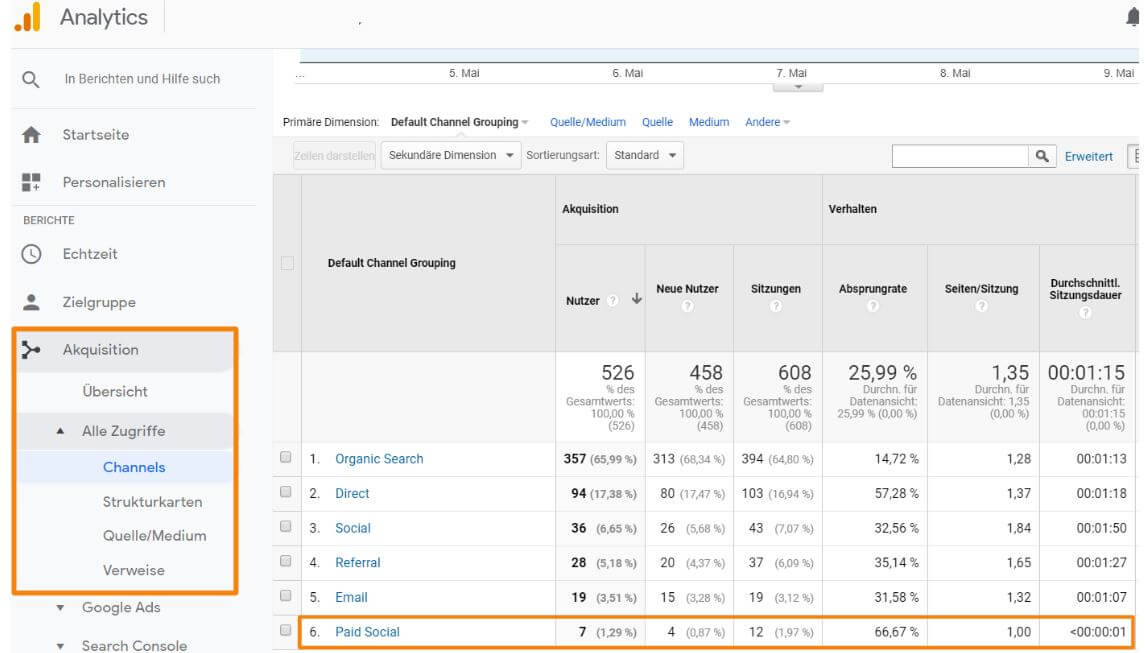Screen dimensions: 1145x653
Task: Click the help icon under Absprungrate
Action: pos(872,306)
